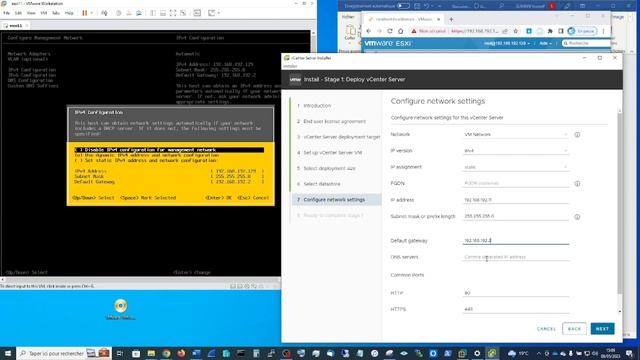Image resolution: width=640 pixels, height=360 pixels.
Task: Click the DNS servers input field
Action: point(516,257)
